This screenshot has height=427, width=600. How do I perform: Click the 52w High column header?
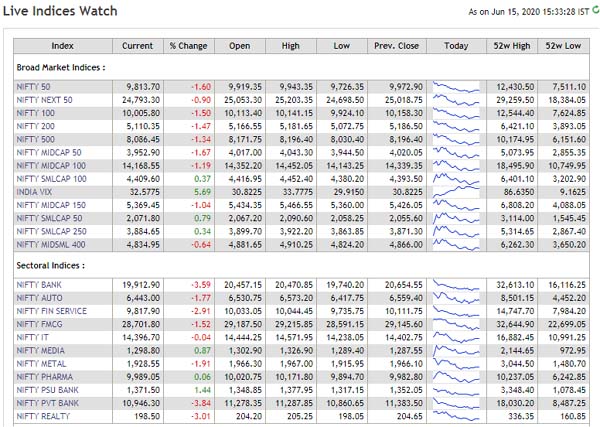(x=512, y=46)
